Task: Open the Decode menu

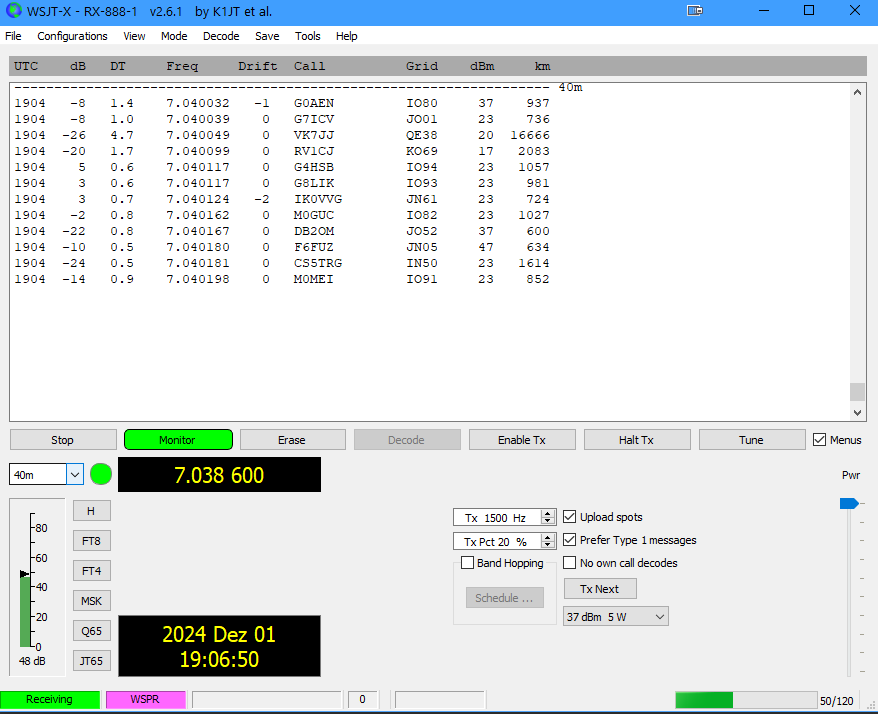Action: (x=221, y=36)
